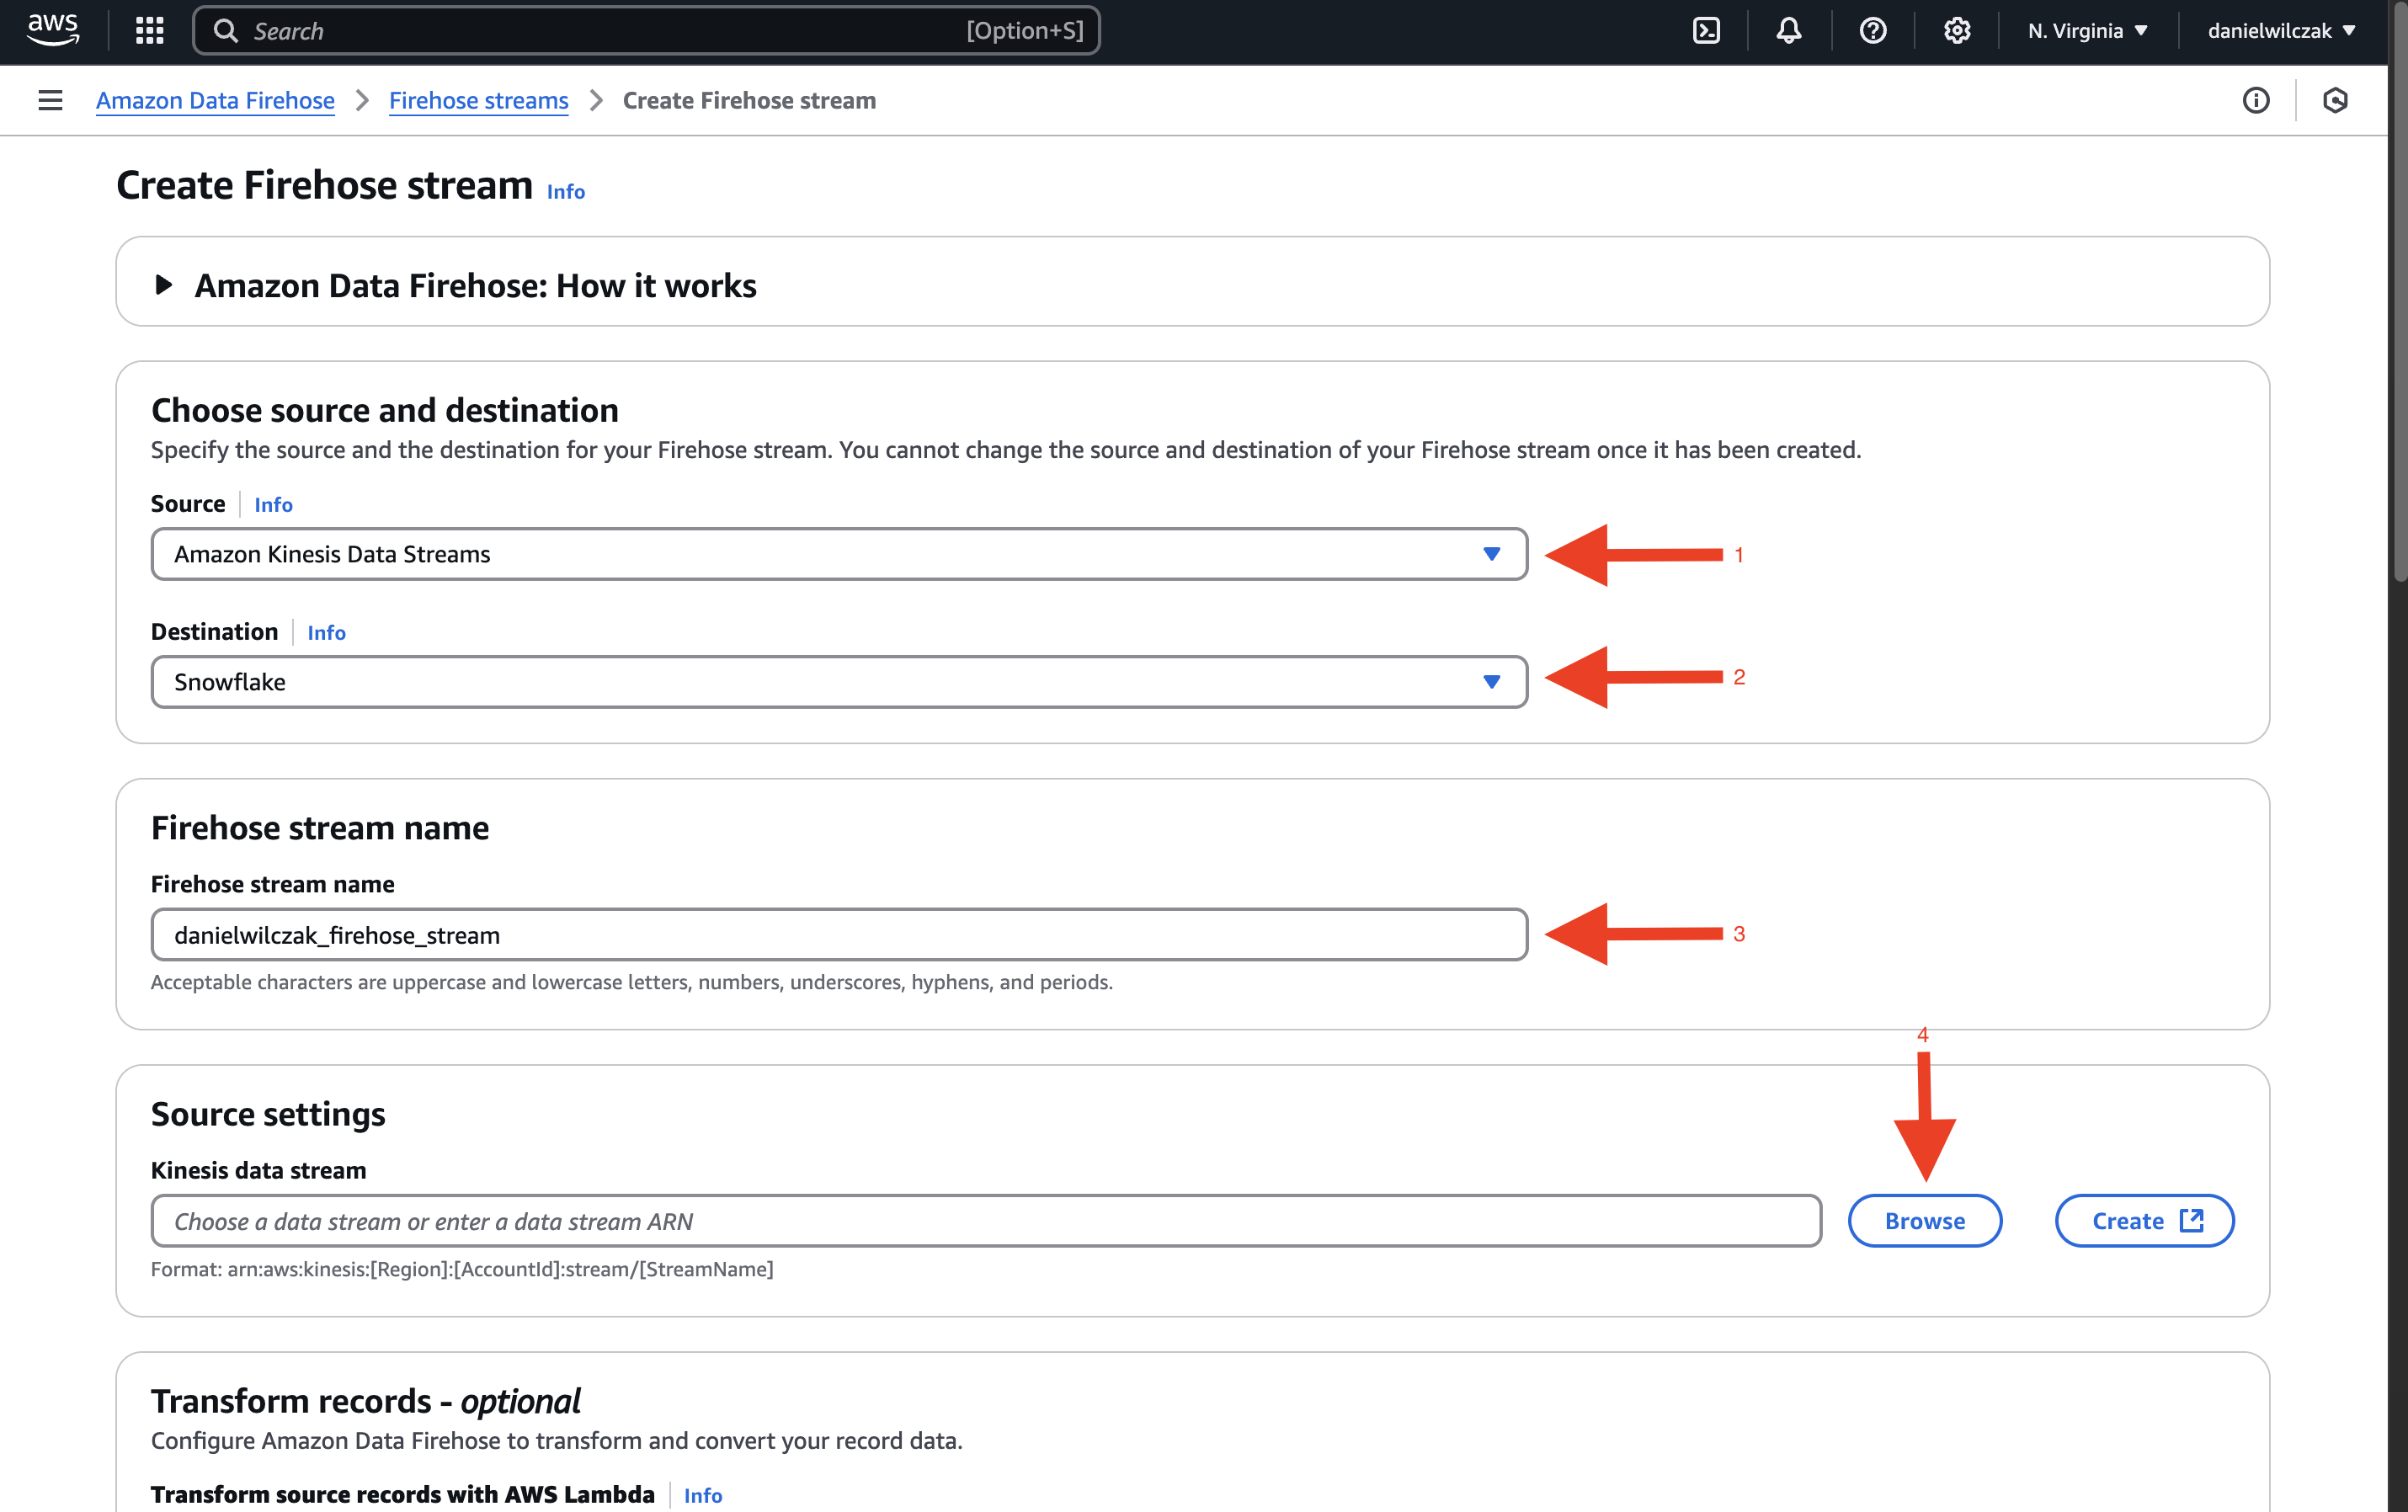Click the hexagon icon beside info panel
Viewport: 2408px width, 1512px height.
click(x=2335, y=100)
